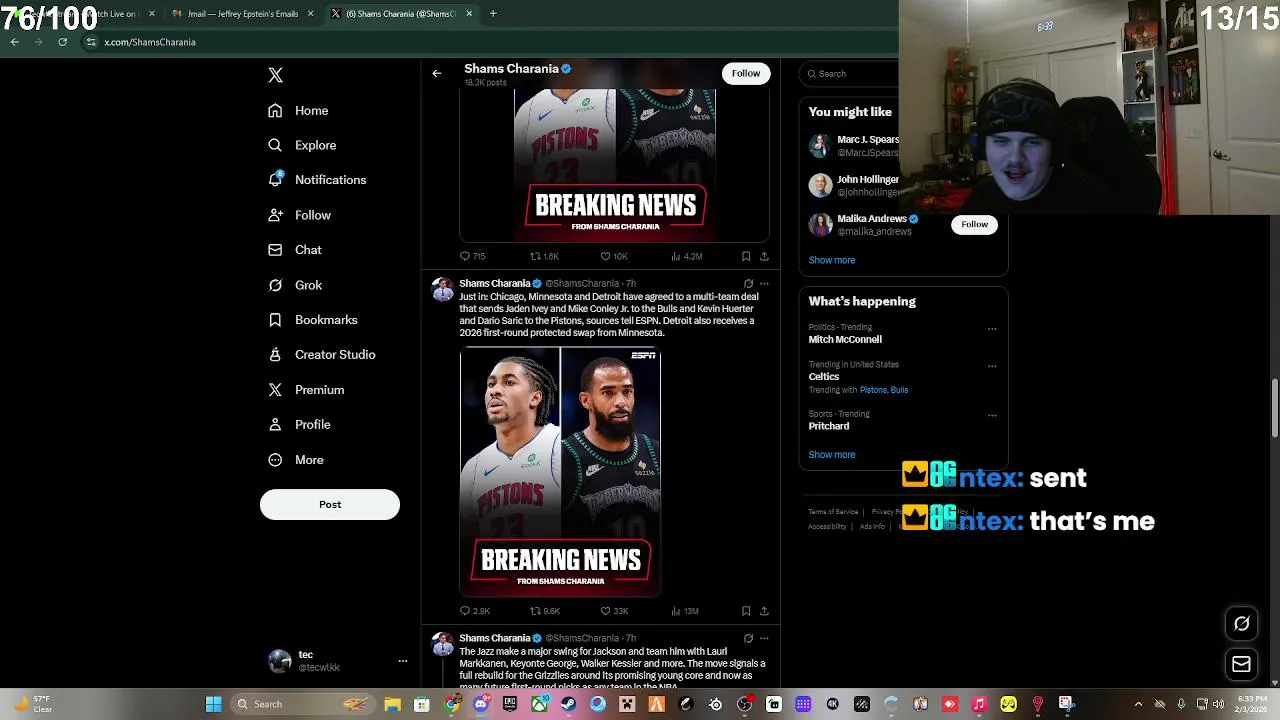Click the white Post button
This screenshot has width=1280, height=720.
click(x=330, y=504)
